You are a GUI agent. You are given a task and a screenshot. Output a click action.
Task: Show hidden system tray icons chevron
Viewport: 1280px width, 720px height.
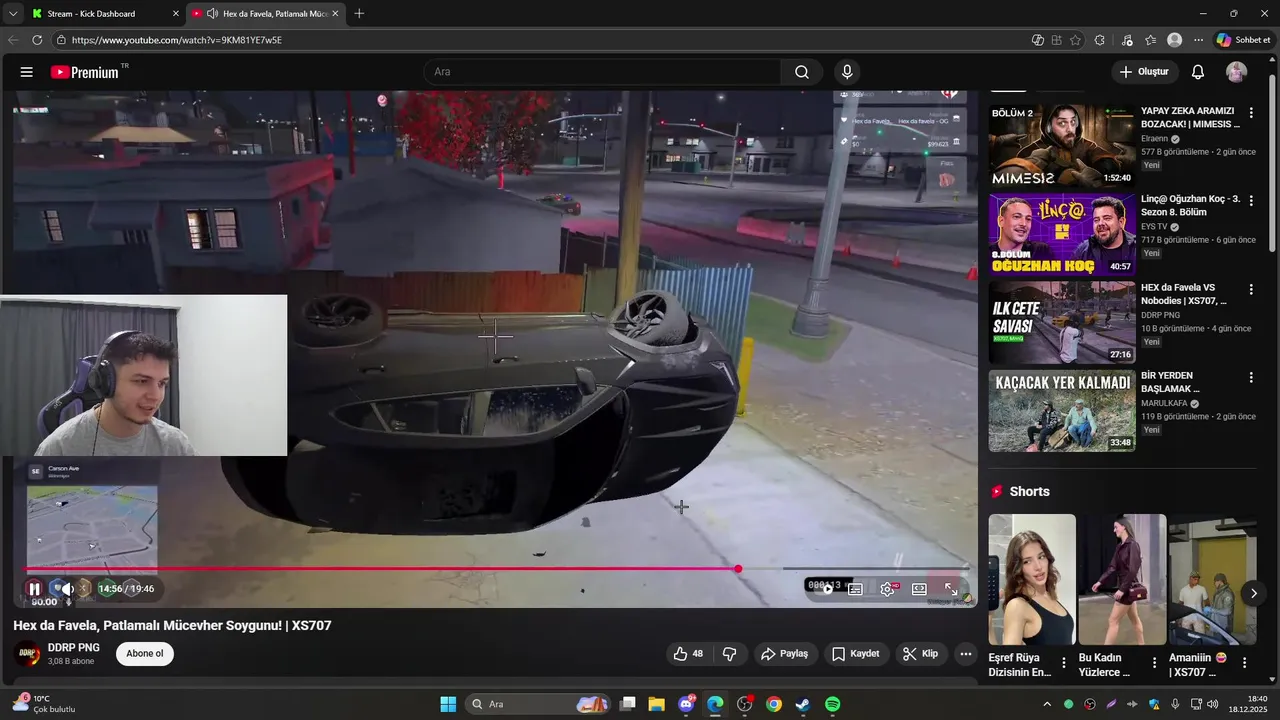[1047, 704]
